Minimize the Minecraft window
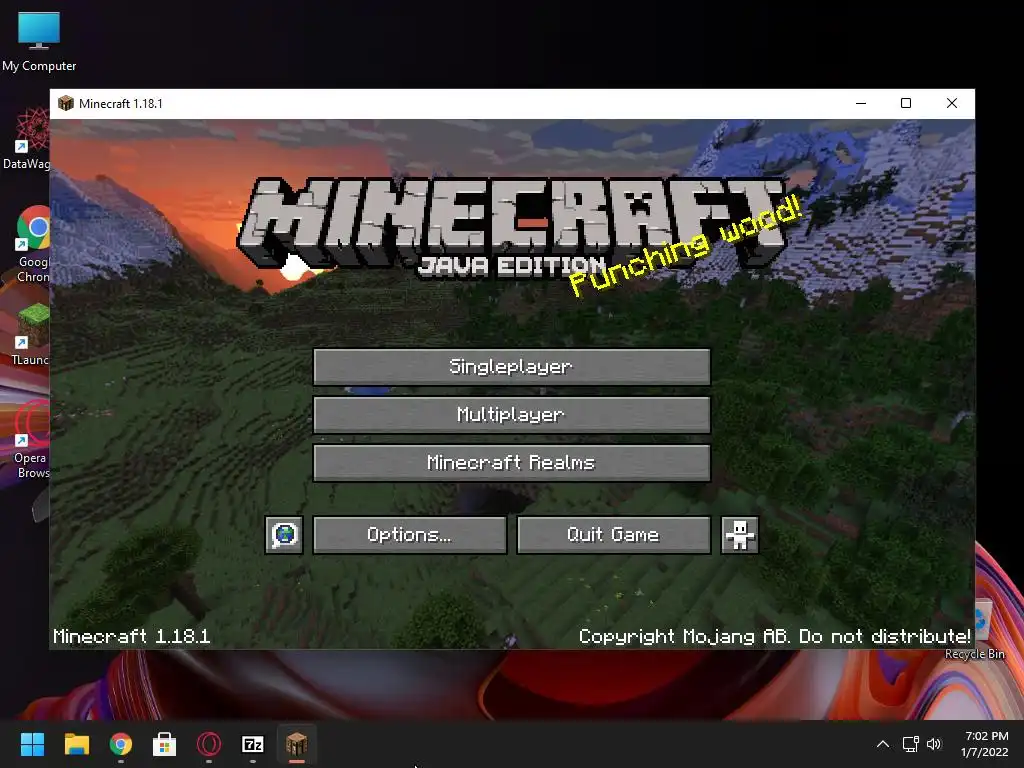 click(x=861, y=103)
